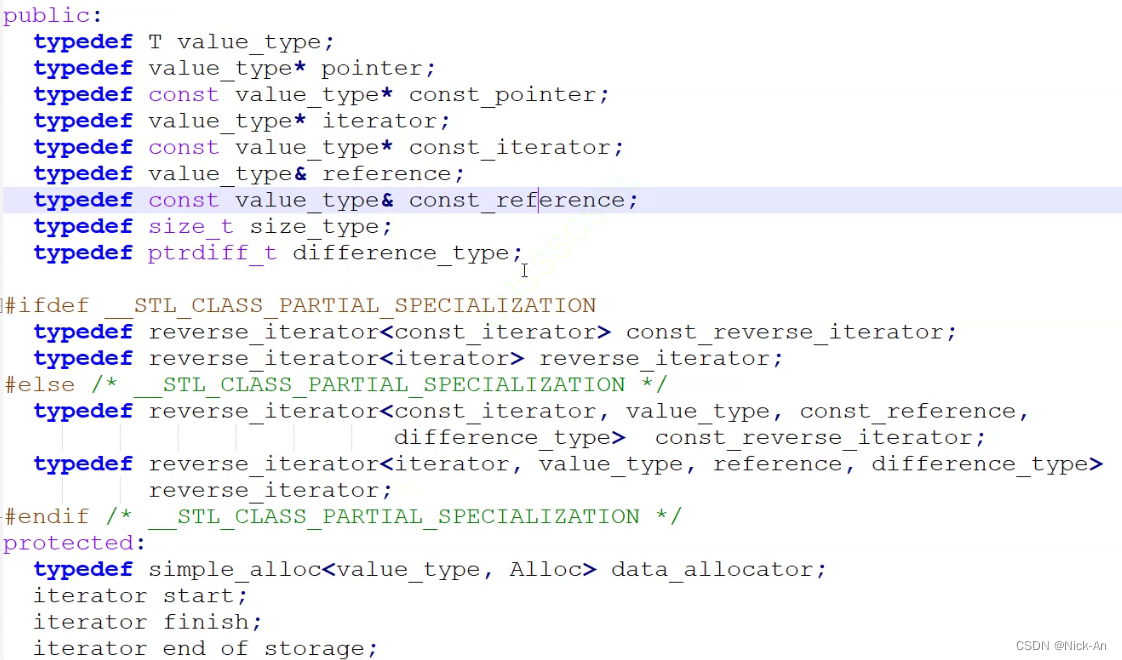This screenshot has height=660, width=1122.
Task: Click the "#ifdef" preprocessor directive
Action: click(47, 306)
